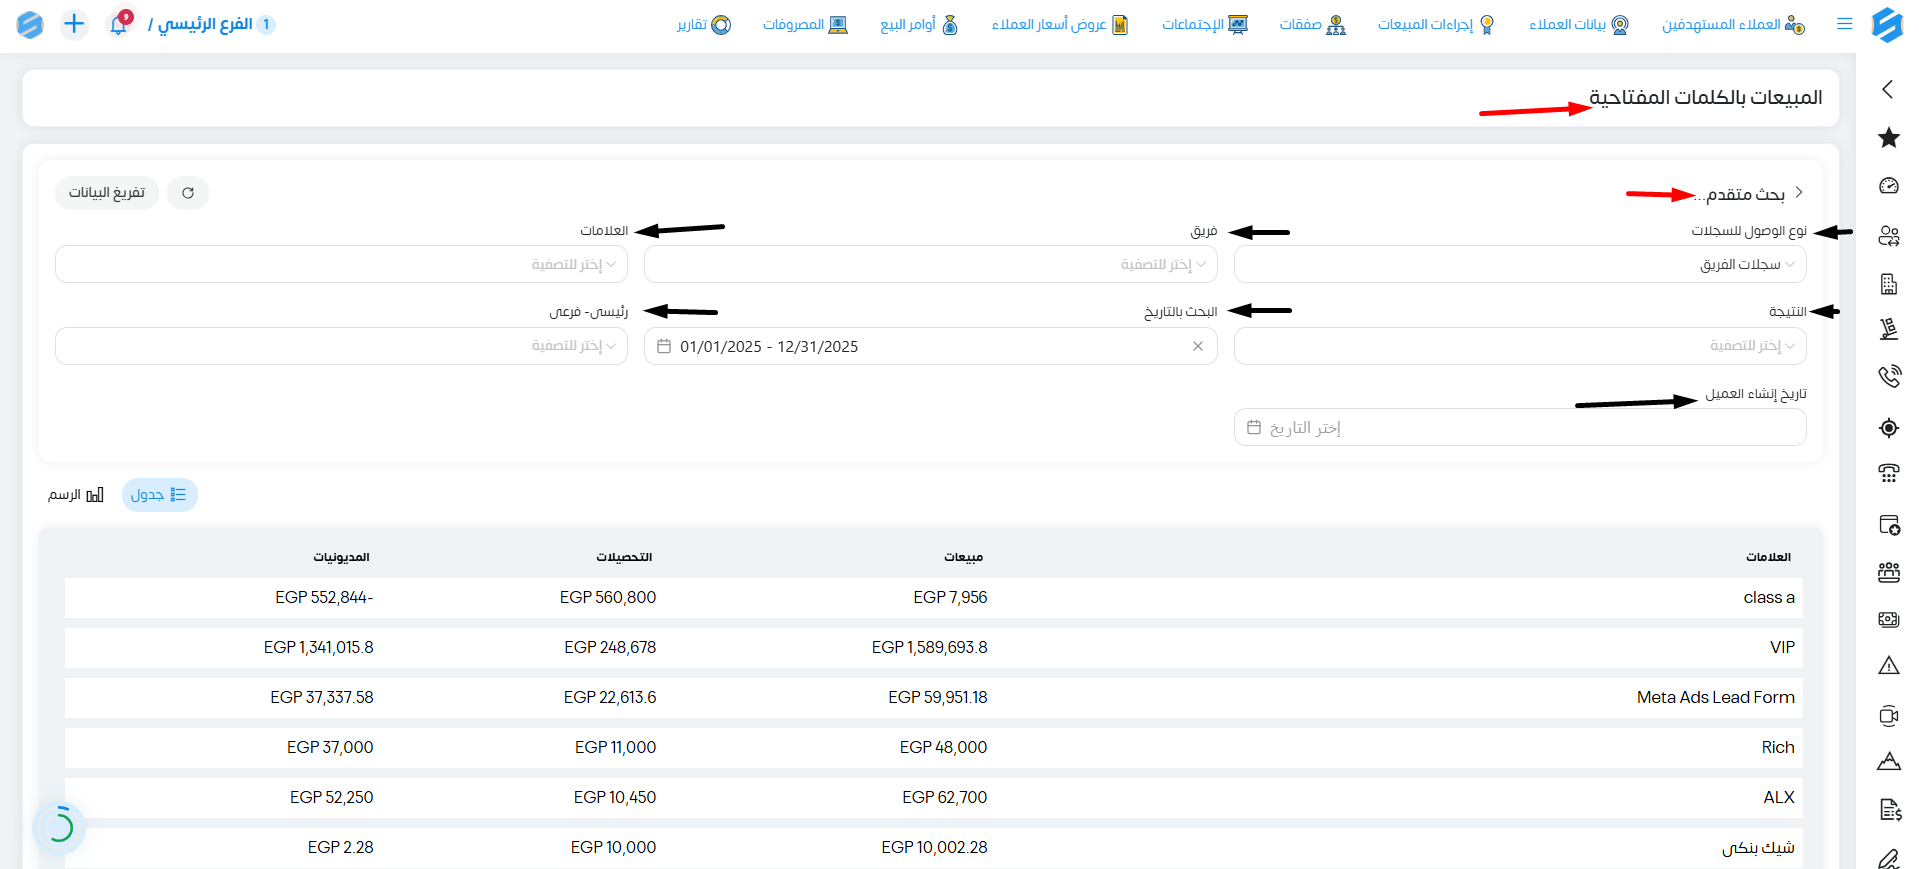The width and height of the screenshot is (1919, 869).
Task: Click the تفريغ البيانات clear data button
Action: click(x=107, y=193)
